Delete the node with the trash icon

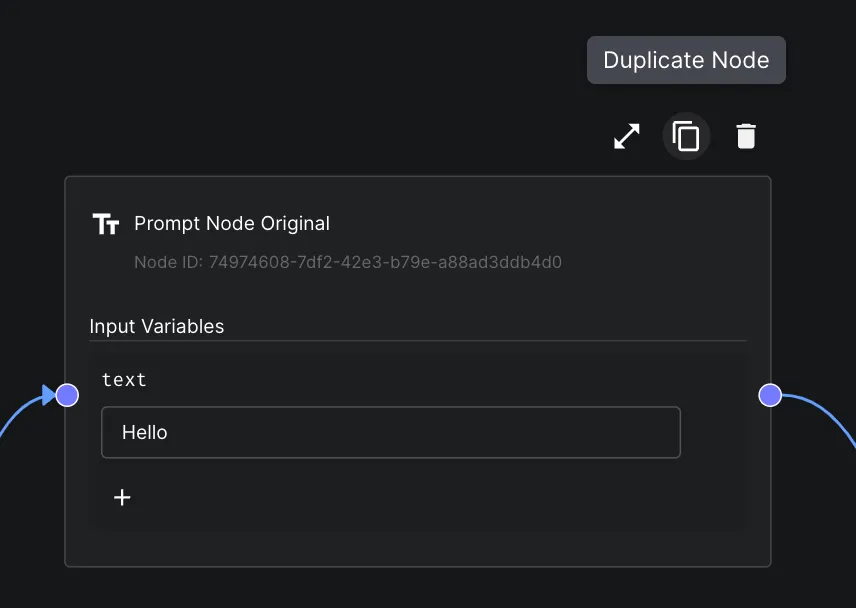click(x=746, y=136)
